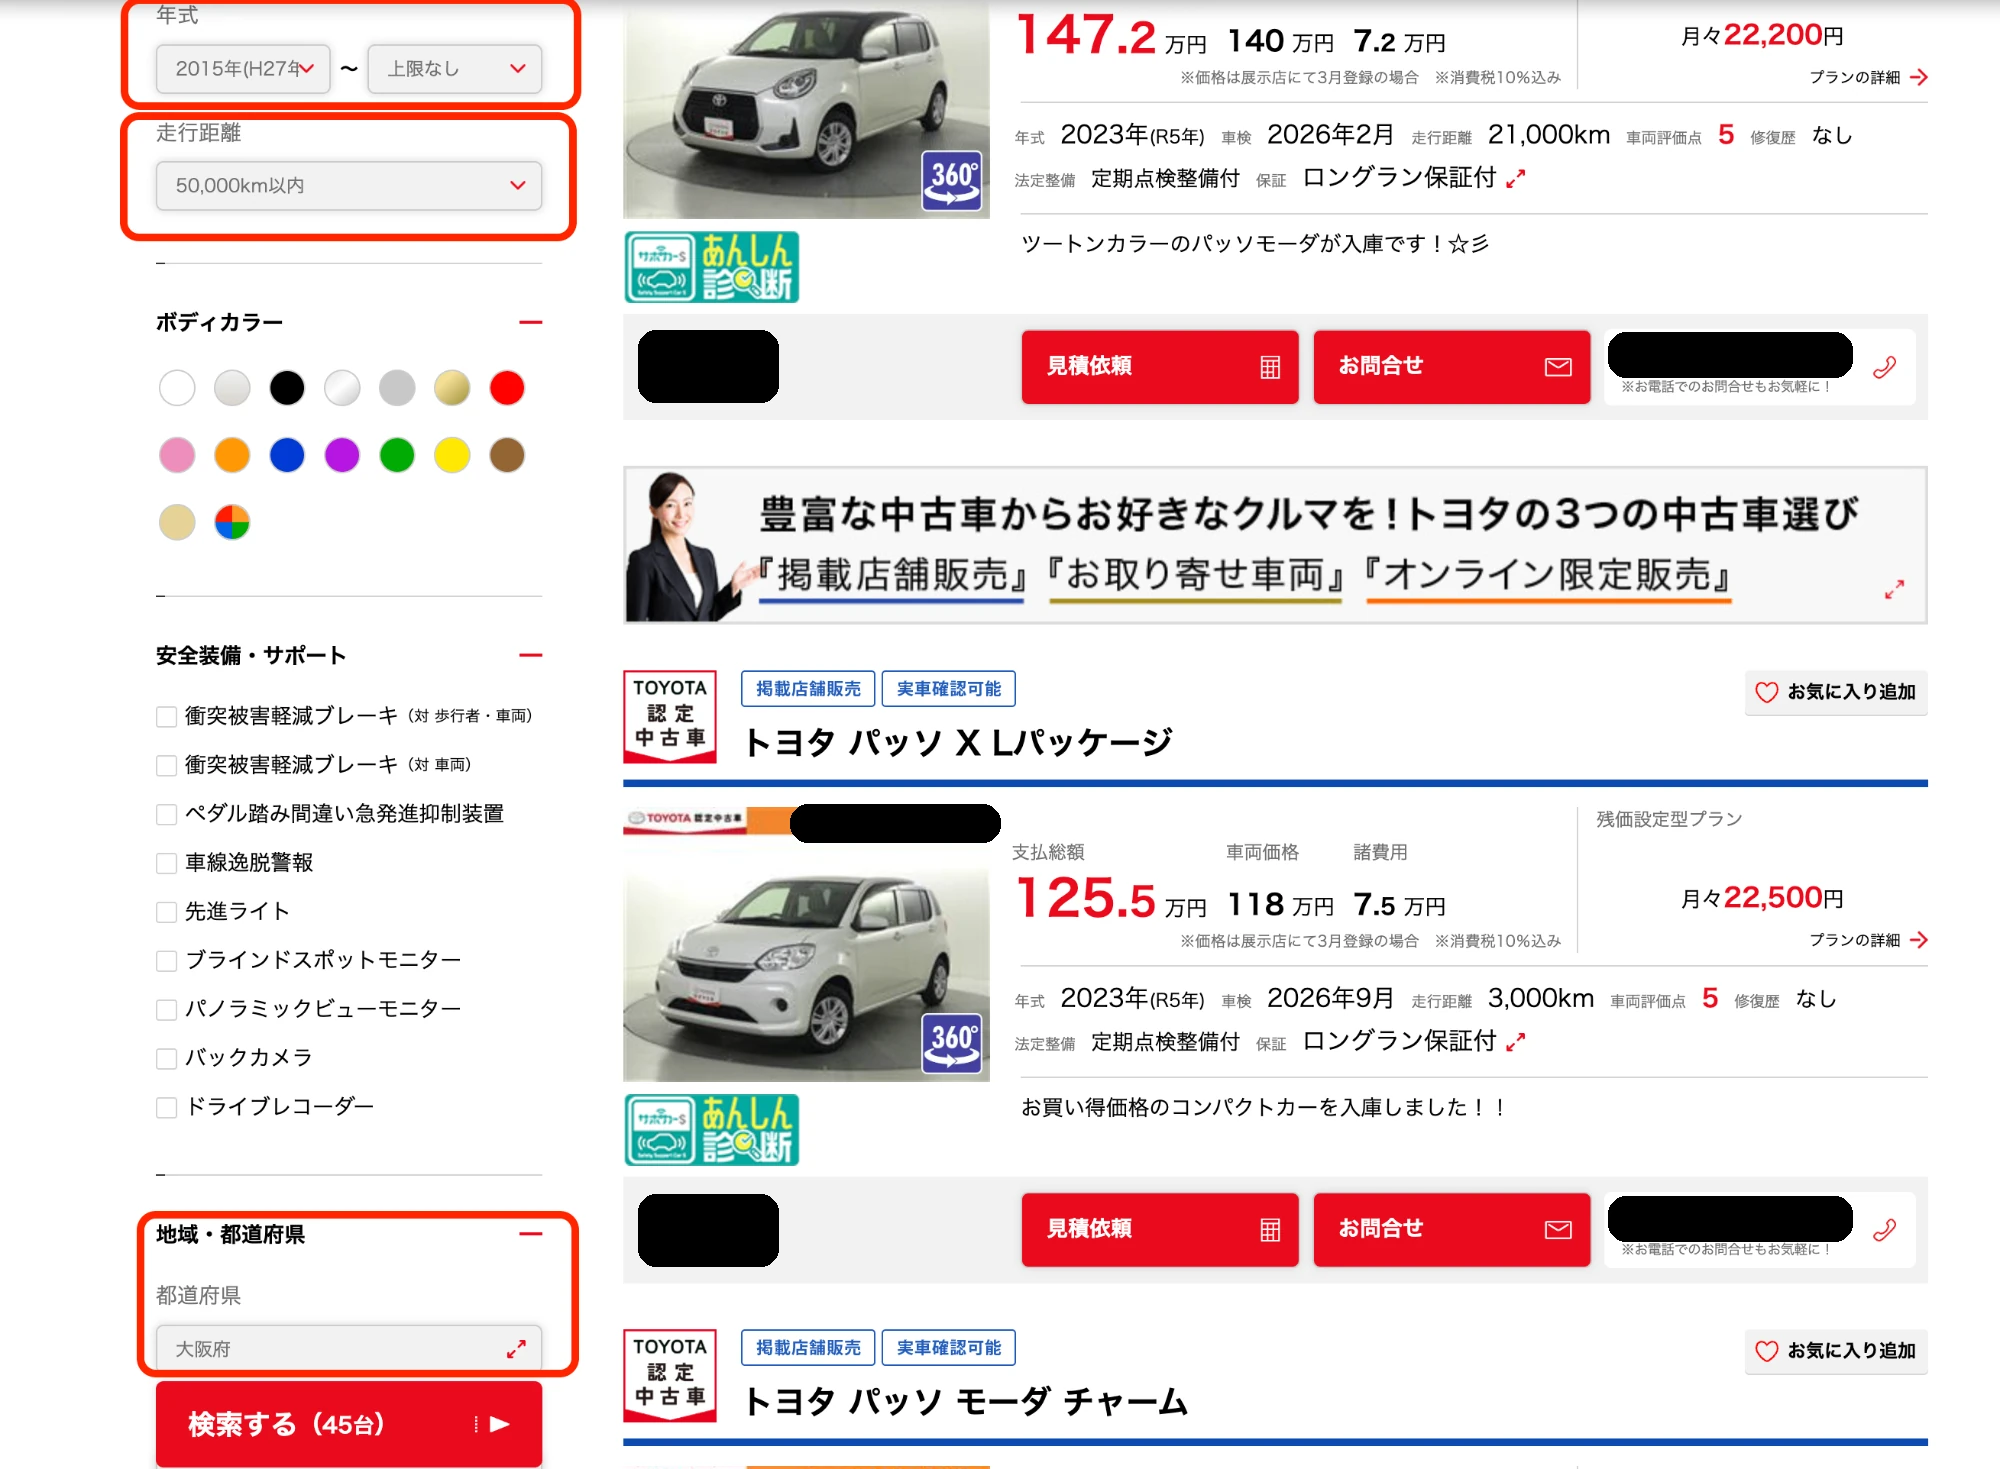Screen dimensions: 2000x1469
Task: Check ドライブレコーダー option
Action: coord(167,1107)
